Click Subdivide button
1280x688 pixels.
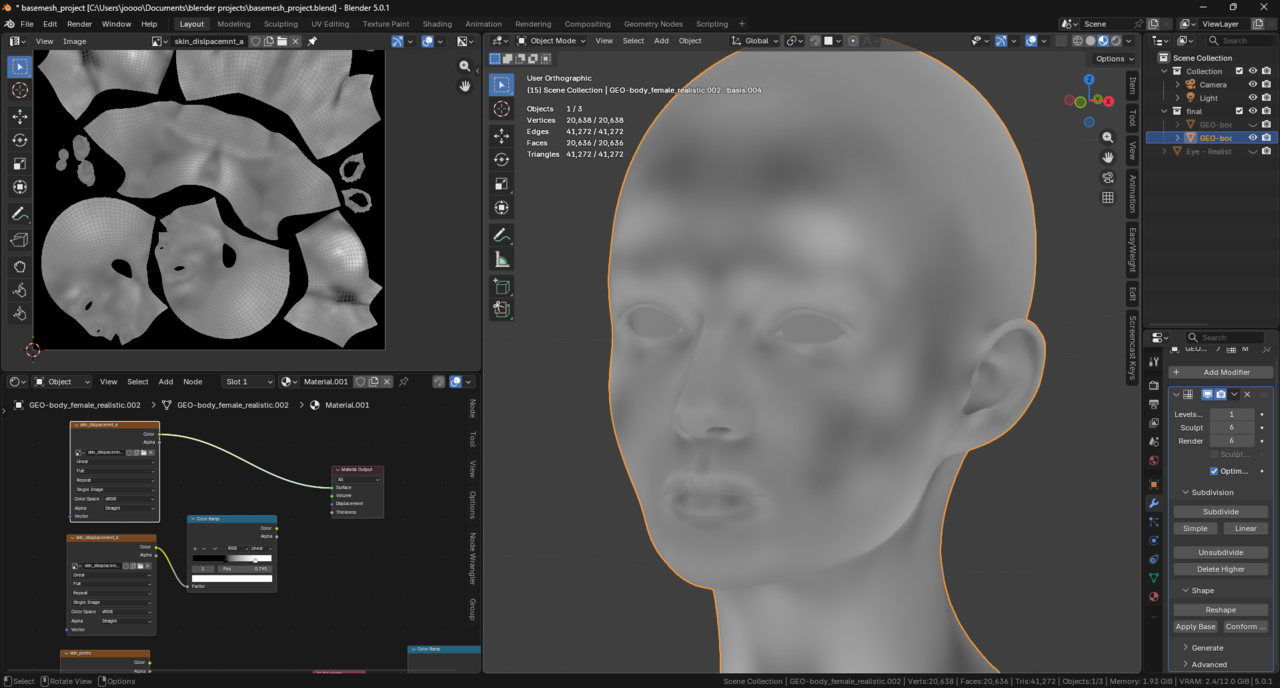(1221, 512)
